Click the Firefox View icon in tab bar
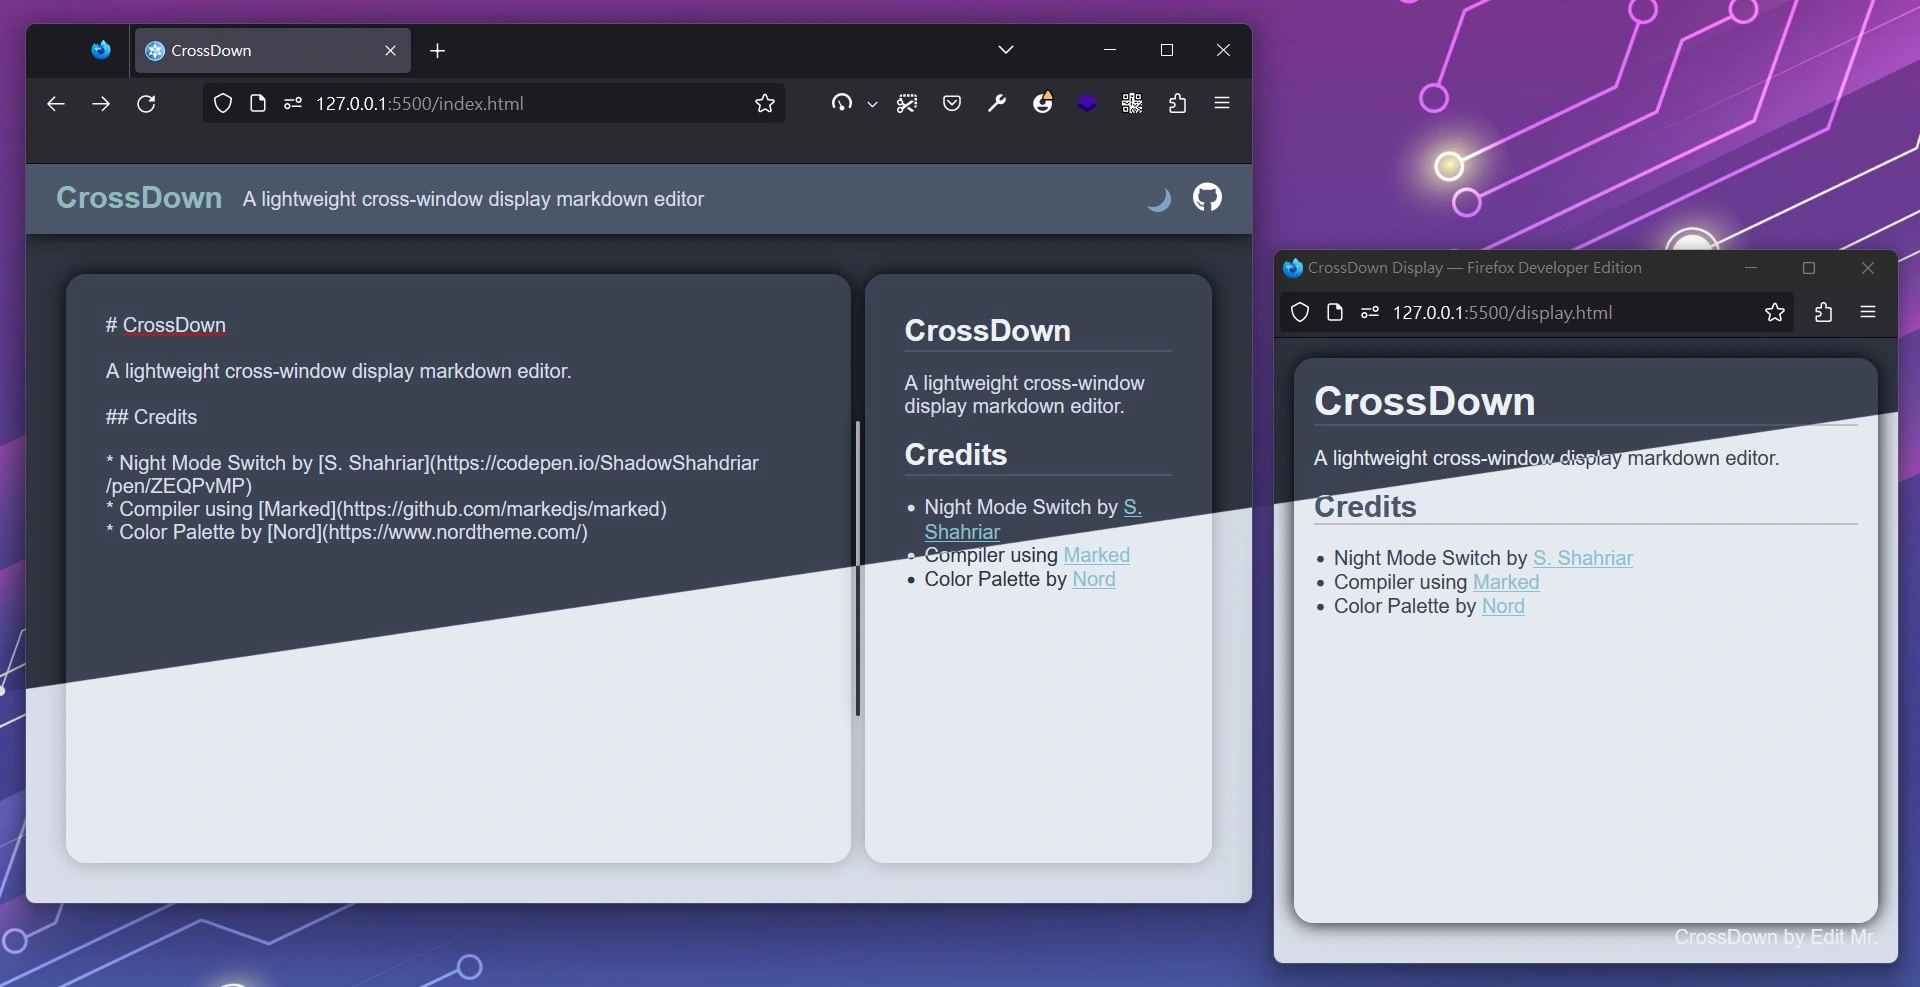 (x=101, y=50)
